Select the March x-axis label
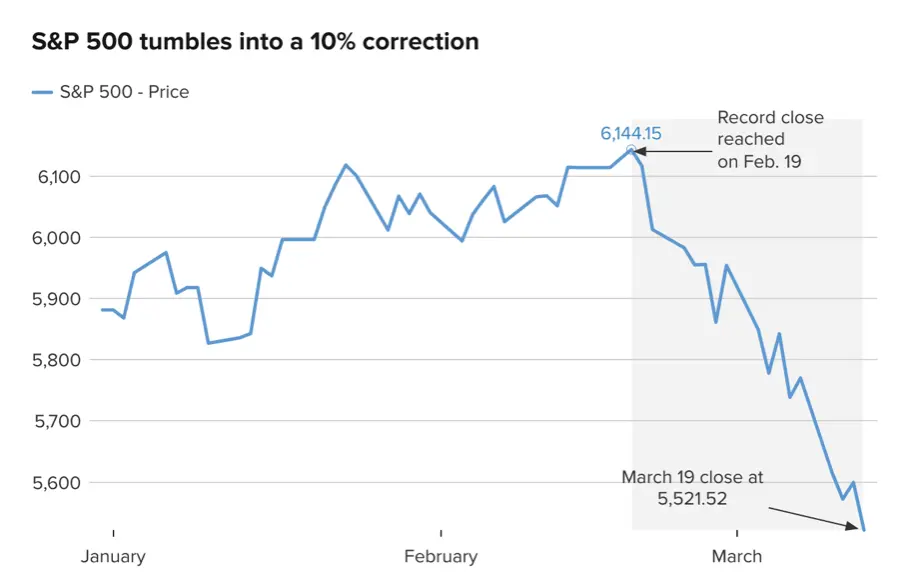Viewport: 900px width, 584px height. (x=737, y=556)
